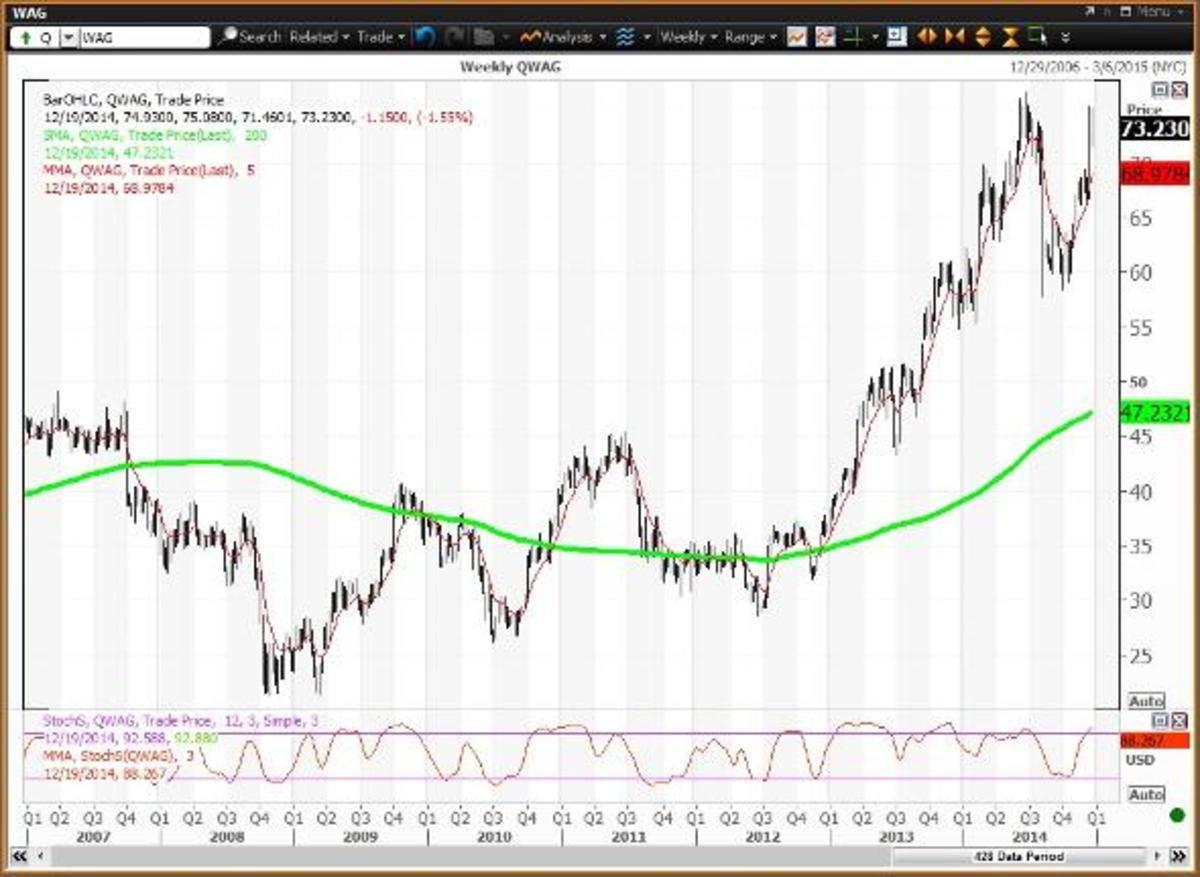The image size is (1200, 877).
Task: Open the Trade menu
Action: [380, 37]
